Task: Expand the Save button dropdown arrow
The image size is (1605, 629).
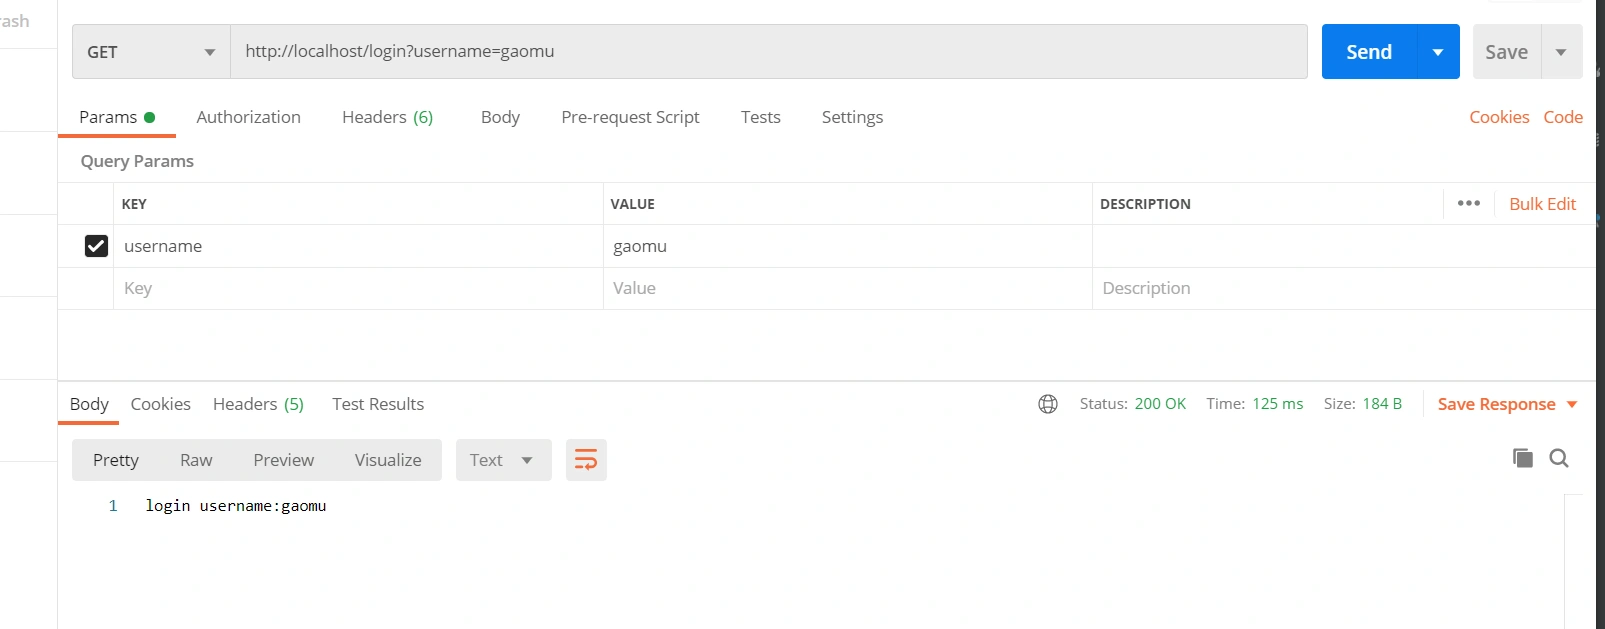Action: 1561,52
